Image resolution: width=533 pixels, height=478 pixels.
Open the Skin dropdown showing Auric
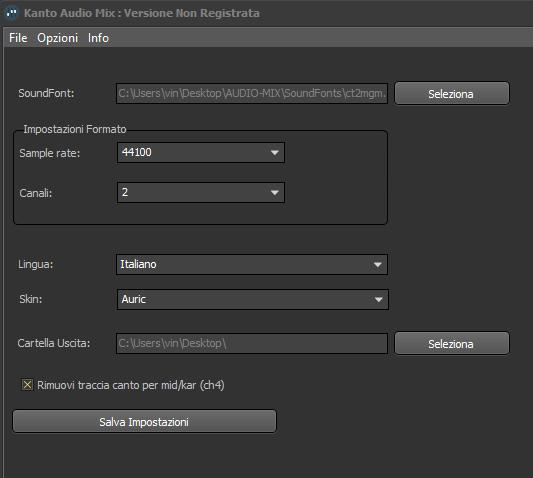[x=253, y=300]
